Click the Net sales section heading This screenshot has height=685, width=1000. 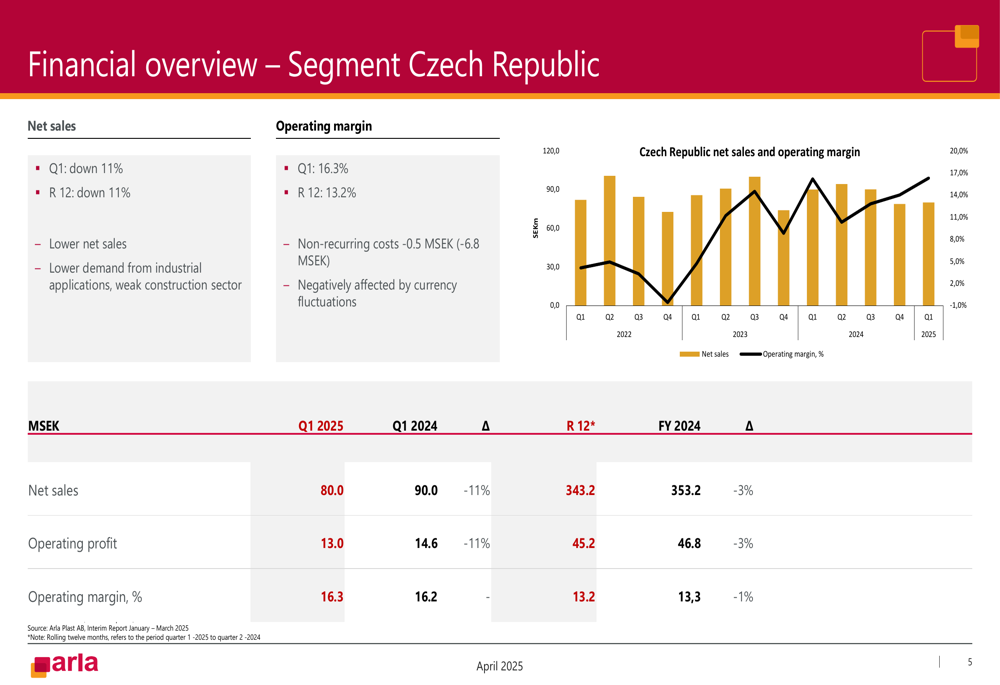pyautogui.click(x=52, y=126)
